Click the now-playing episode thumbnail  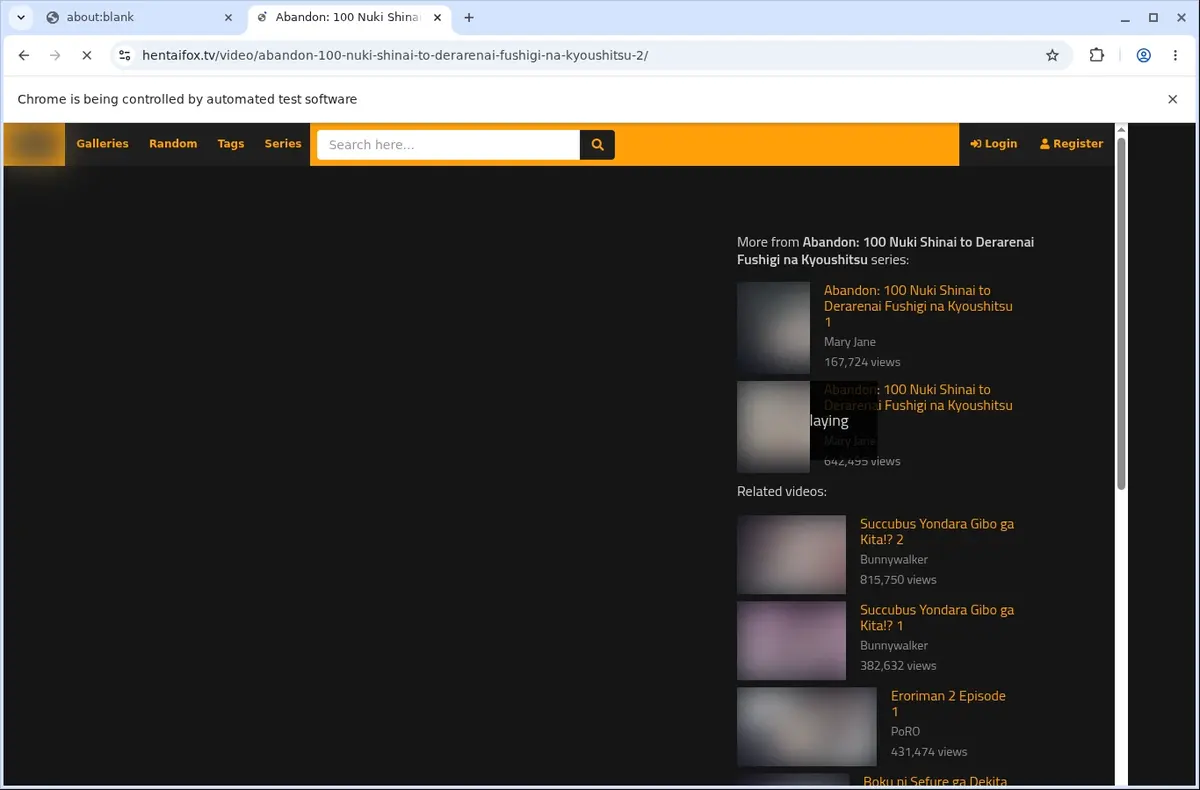coord(773,427)
